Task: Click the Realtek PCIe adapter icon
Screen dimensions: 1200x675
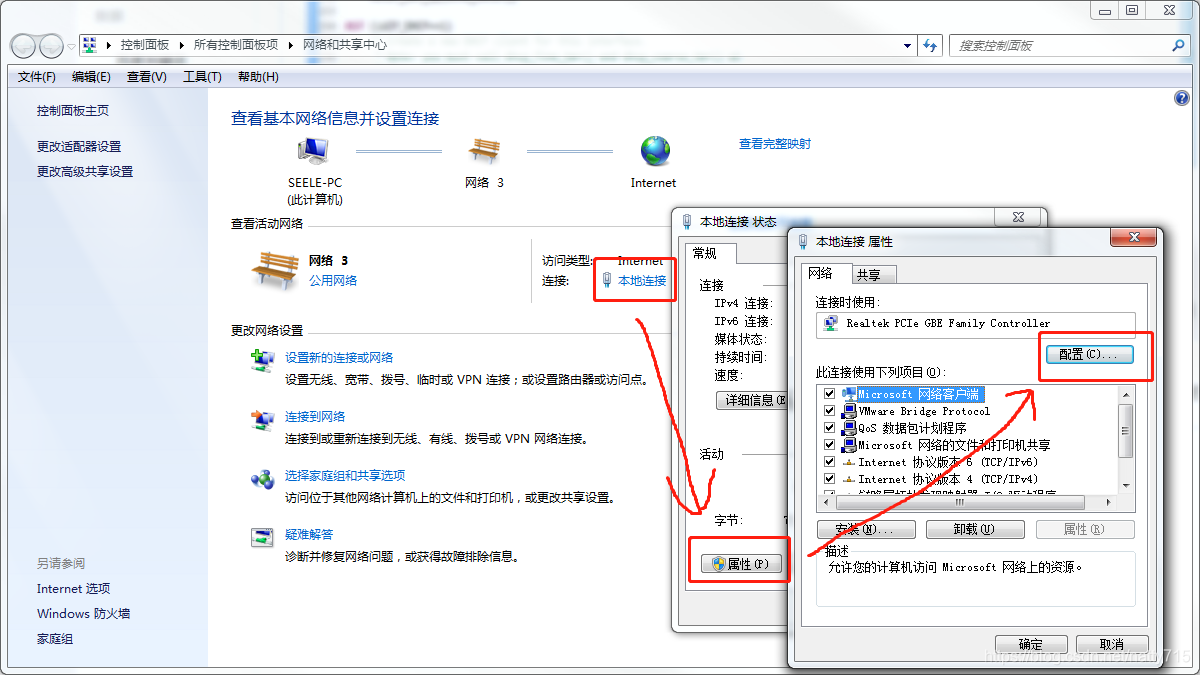Action: [x=830, y=323]
